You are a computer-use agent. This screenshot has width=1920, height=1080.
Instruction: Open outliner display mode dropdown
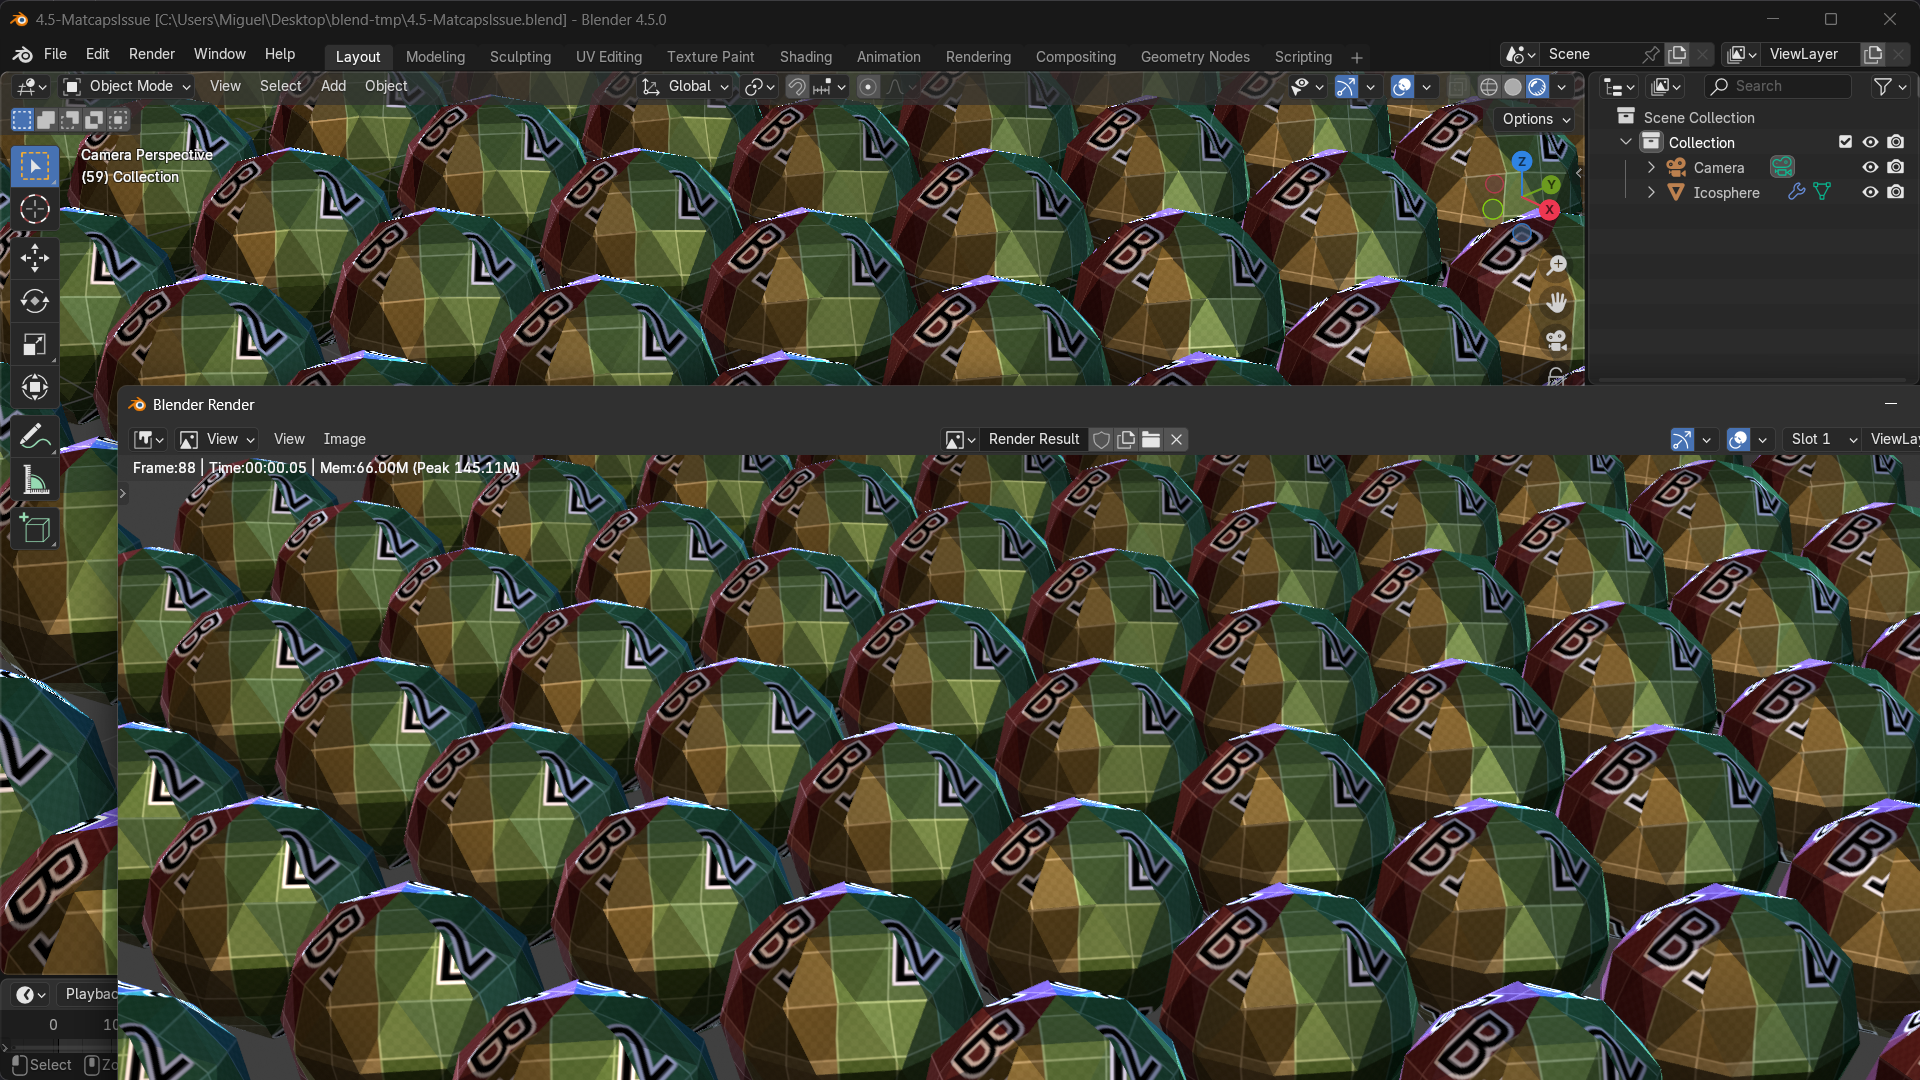point(1618,87)
